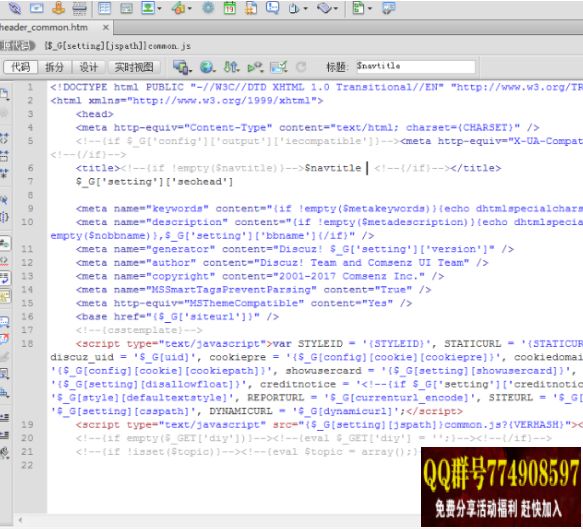Screen dimensions: 583x529
Task: Collapse the selection from the coding toolbar
Action: (4, 155)
